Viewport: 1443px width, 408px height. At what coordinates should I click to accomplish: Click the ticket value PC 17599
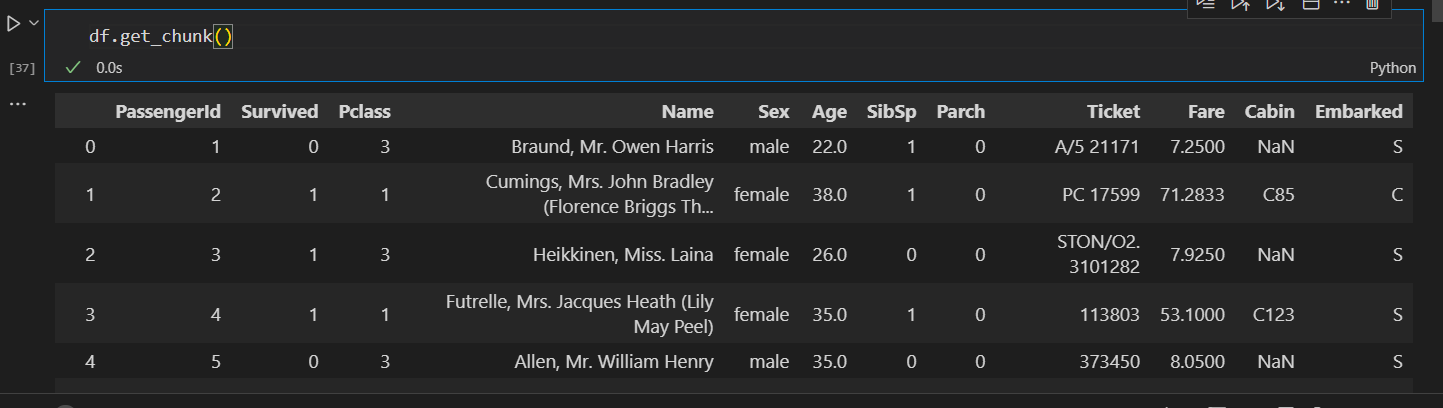tap(1100, 195)
